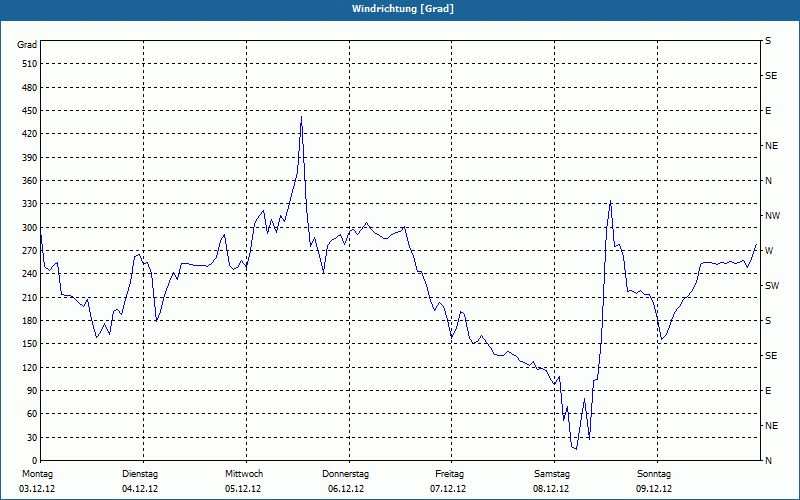The height and width of the screenshot is (500, 800).
Task: Click the date 04.12.12
Action: click(x=140, y=489)
